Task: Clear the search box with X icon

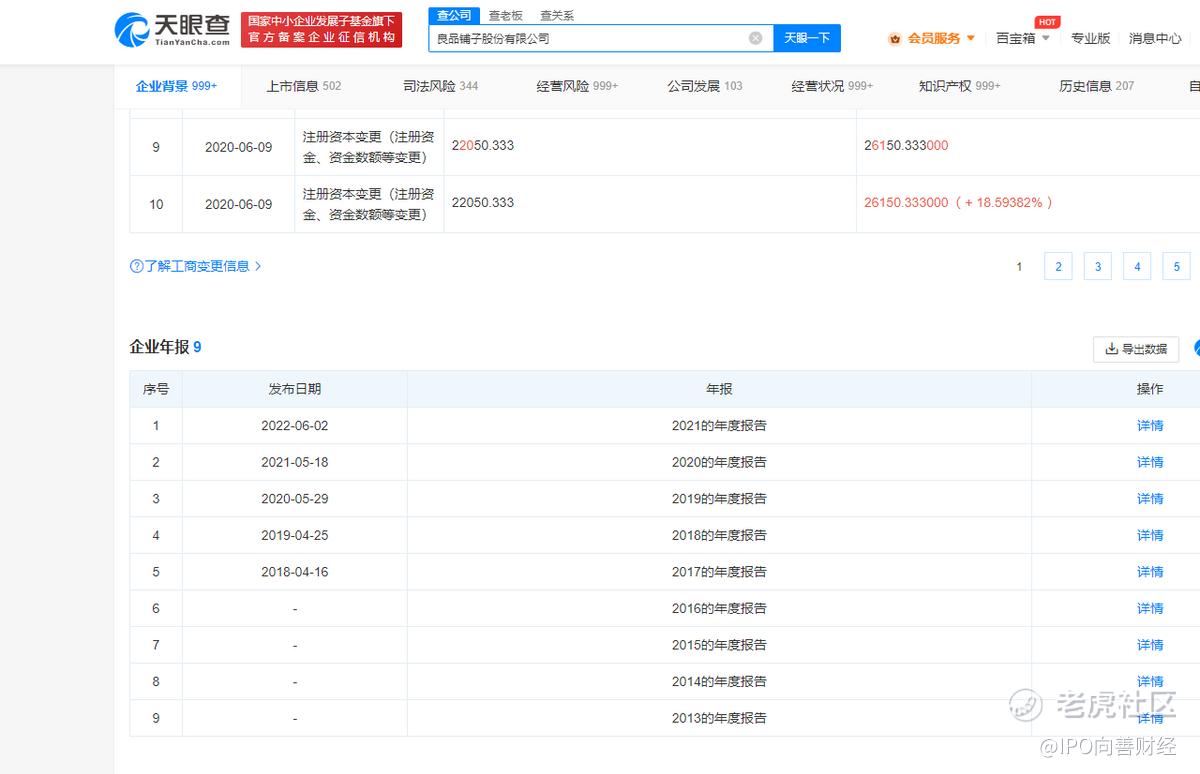Action: [x=755, y=38]
